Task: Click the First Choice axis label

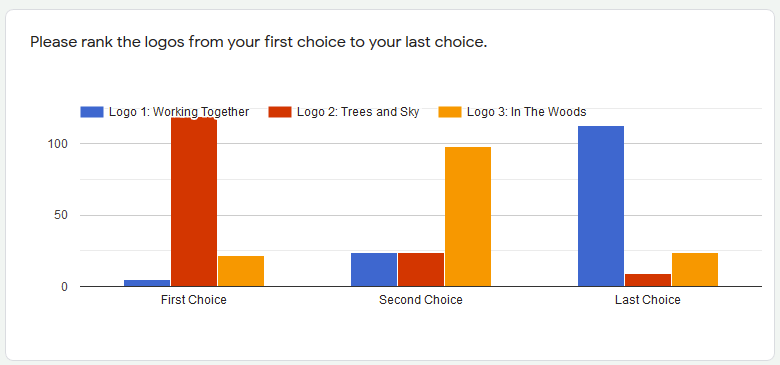Action: pos(194,300)
